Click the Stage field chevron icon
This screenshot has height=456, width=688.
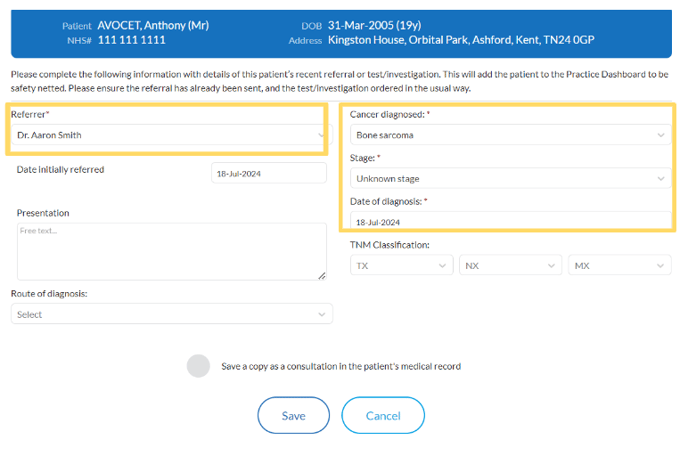pyautogui.click(x=660, y=179)
